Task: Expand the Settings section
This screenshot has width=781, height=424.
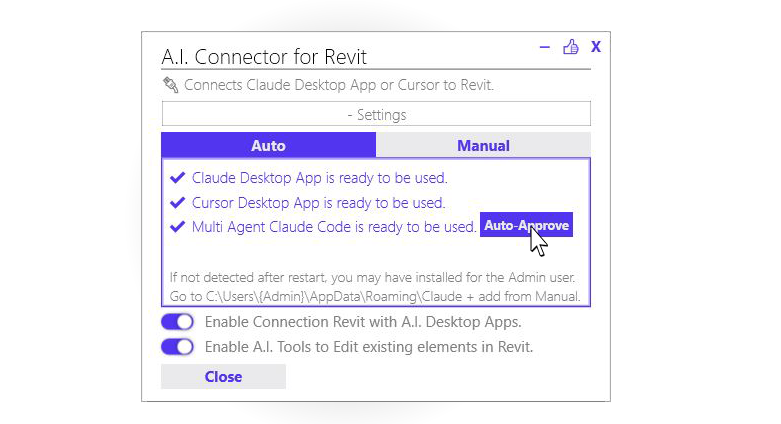Action: coord(376,114)
